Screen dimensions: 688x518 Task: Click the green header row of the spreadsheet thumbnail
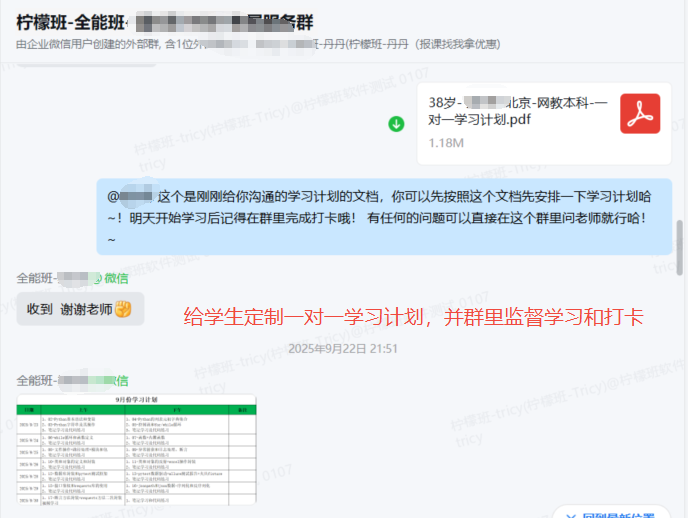(136, 410)
